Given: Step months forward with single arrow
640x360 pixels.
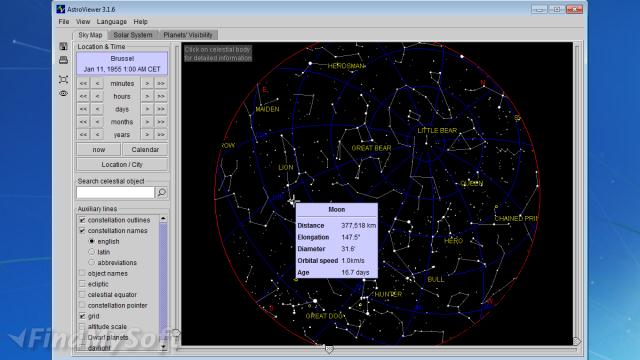Looking at the screenshot, I should (147, 122).
